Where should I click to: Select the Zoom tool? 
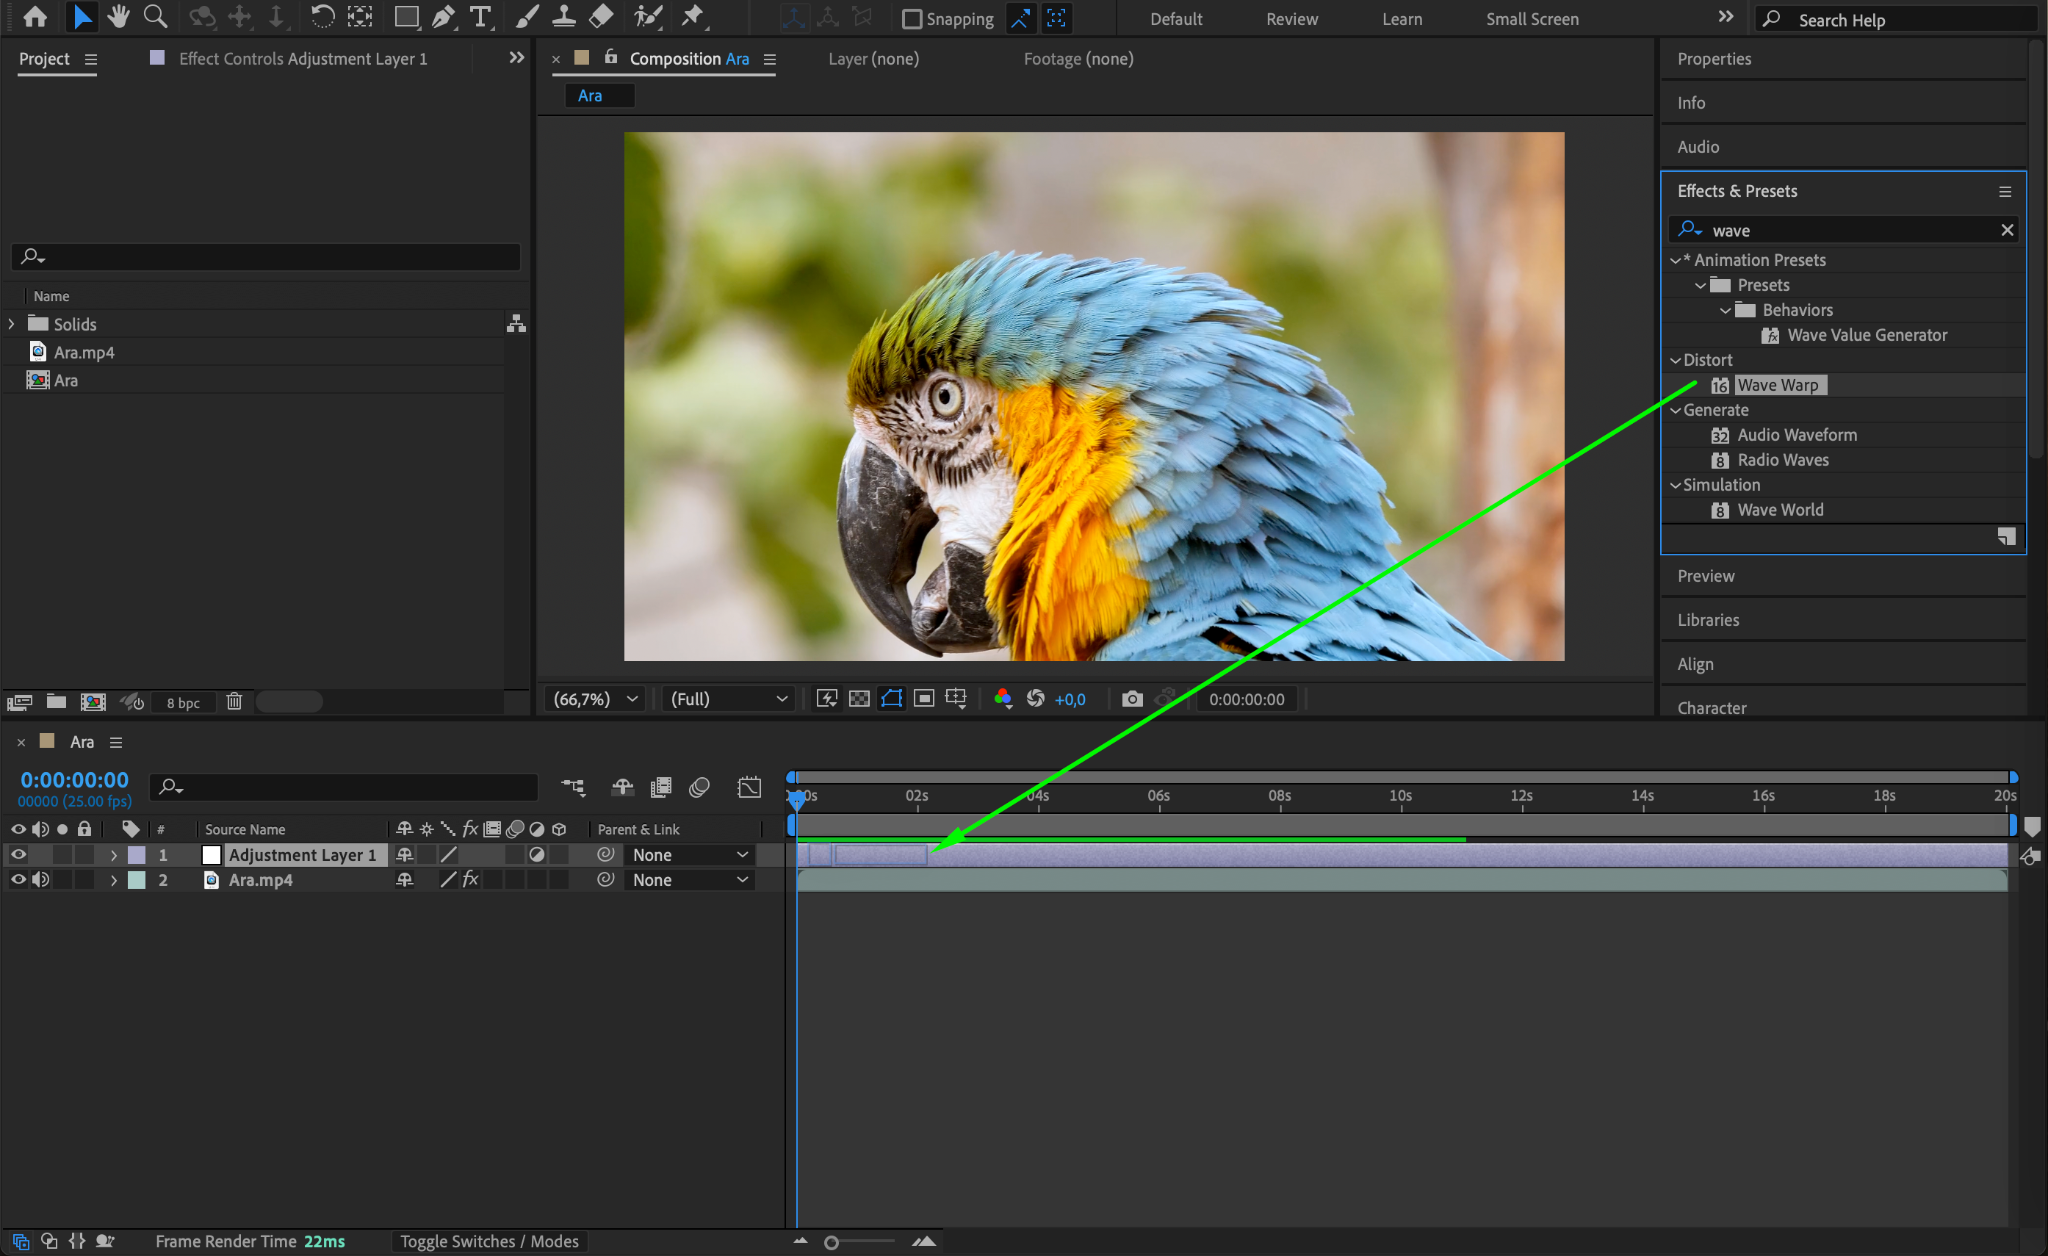tap(155, 17)
